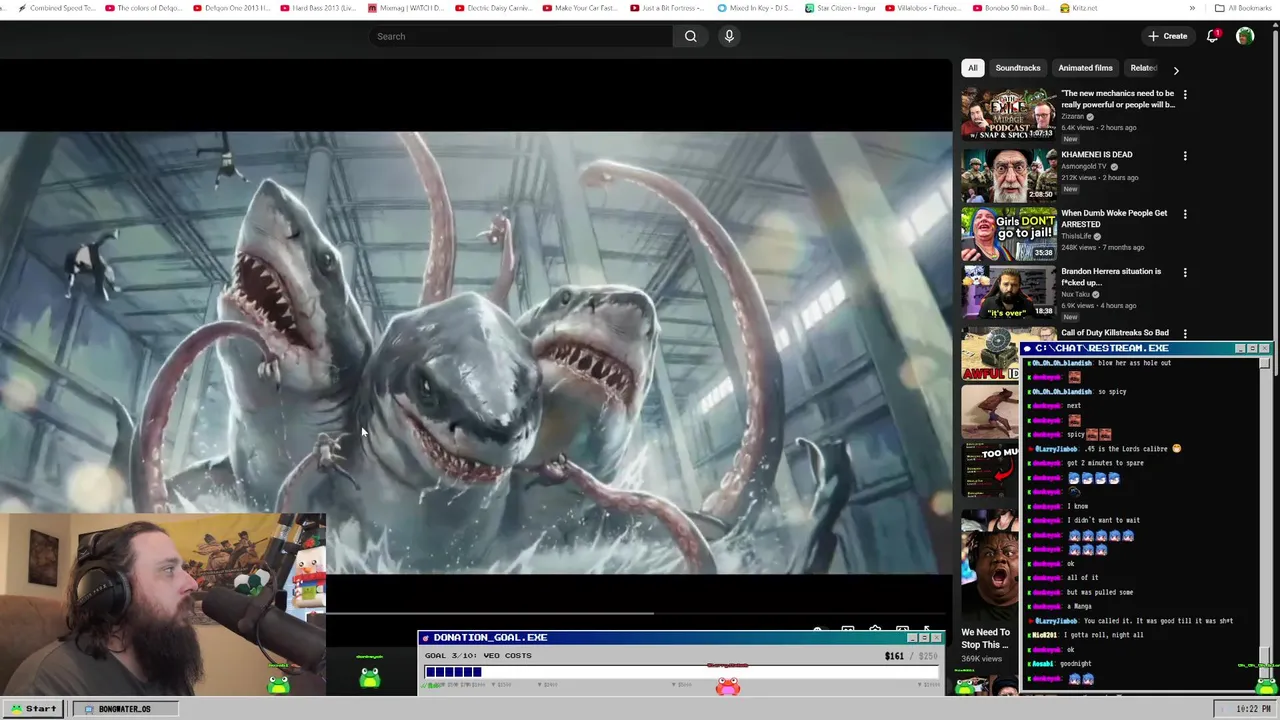1280x720 pixels.
Task: Click the donation goal progress bar
Action: 682,672
